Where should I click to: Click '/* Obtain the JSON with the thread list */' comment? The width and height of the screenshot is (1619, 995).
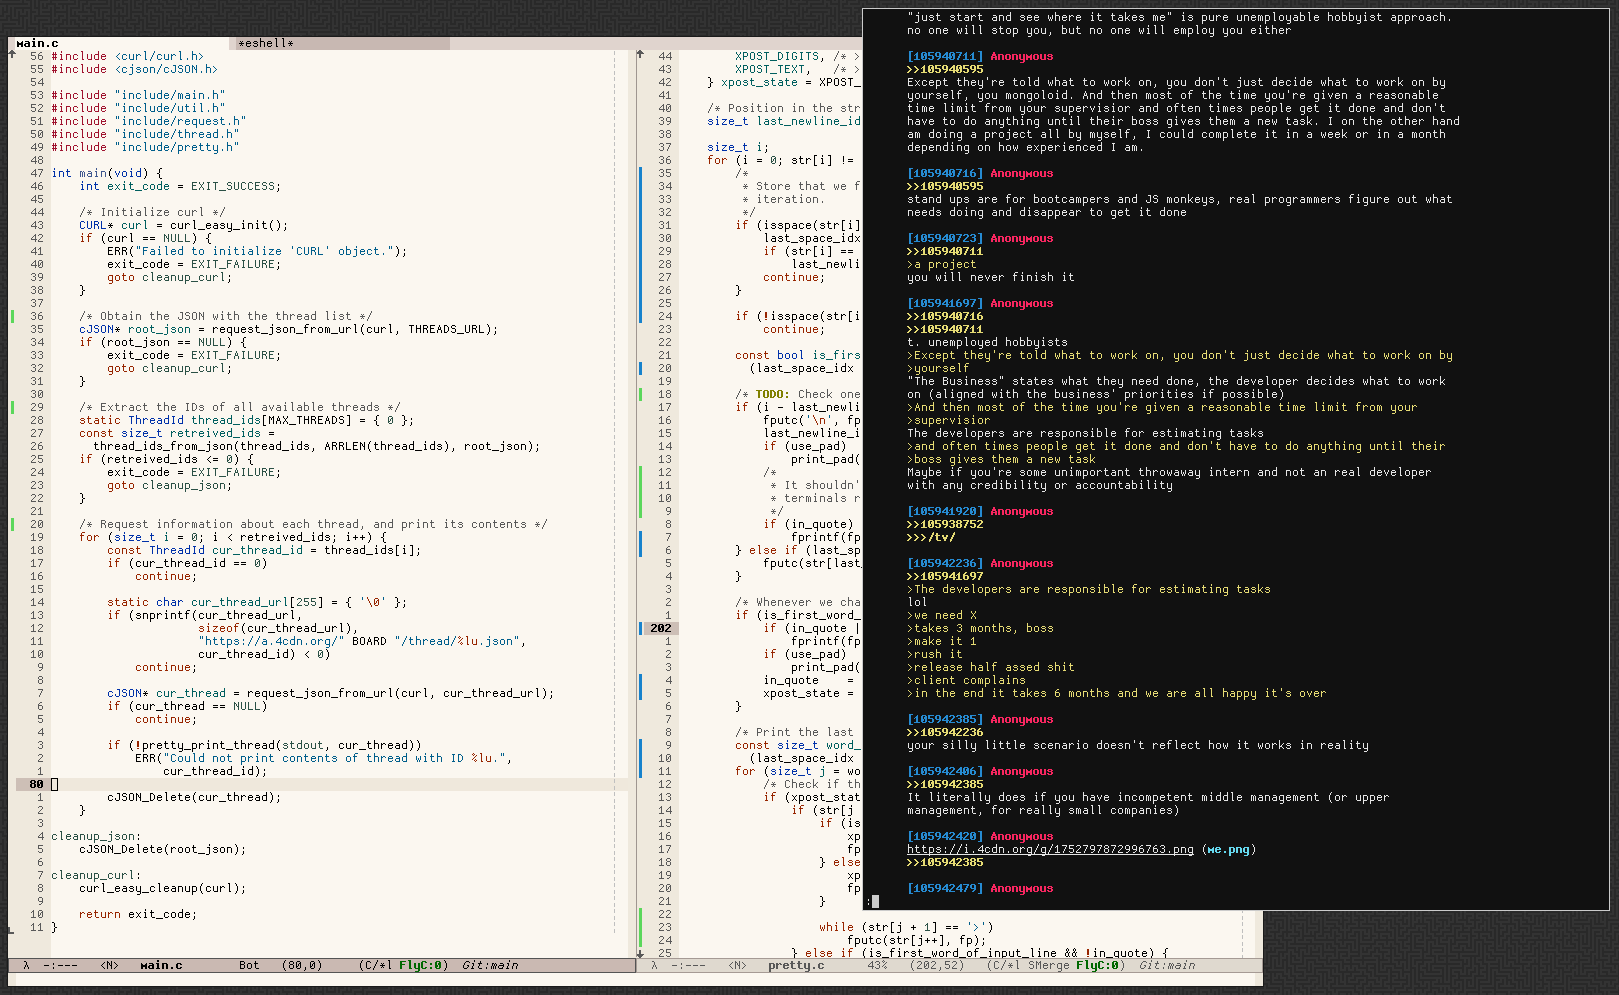tap(226, 316)
